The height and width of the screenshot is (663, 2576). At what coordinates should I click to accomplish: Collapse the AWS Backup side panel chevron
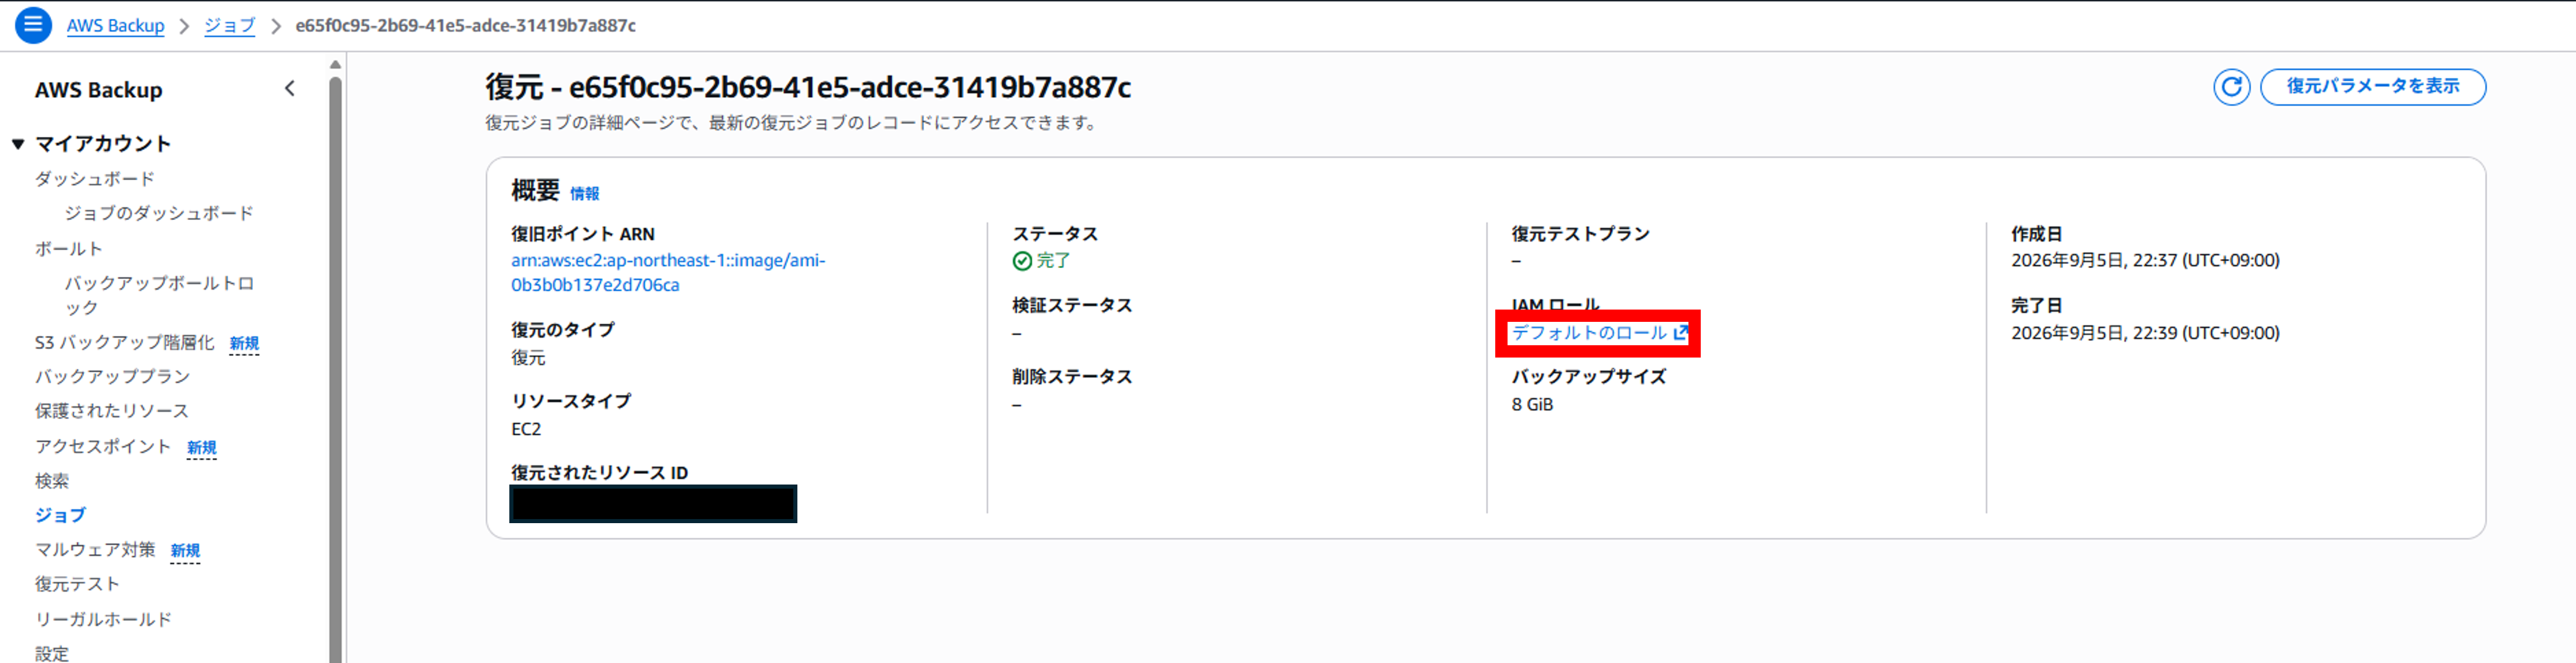pyautogui.click(x=290, y=88)
